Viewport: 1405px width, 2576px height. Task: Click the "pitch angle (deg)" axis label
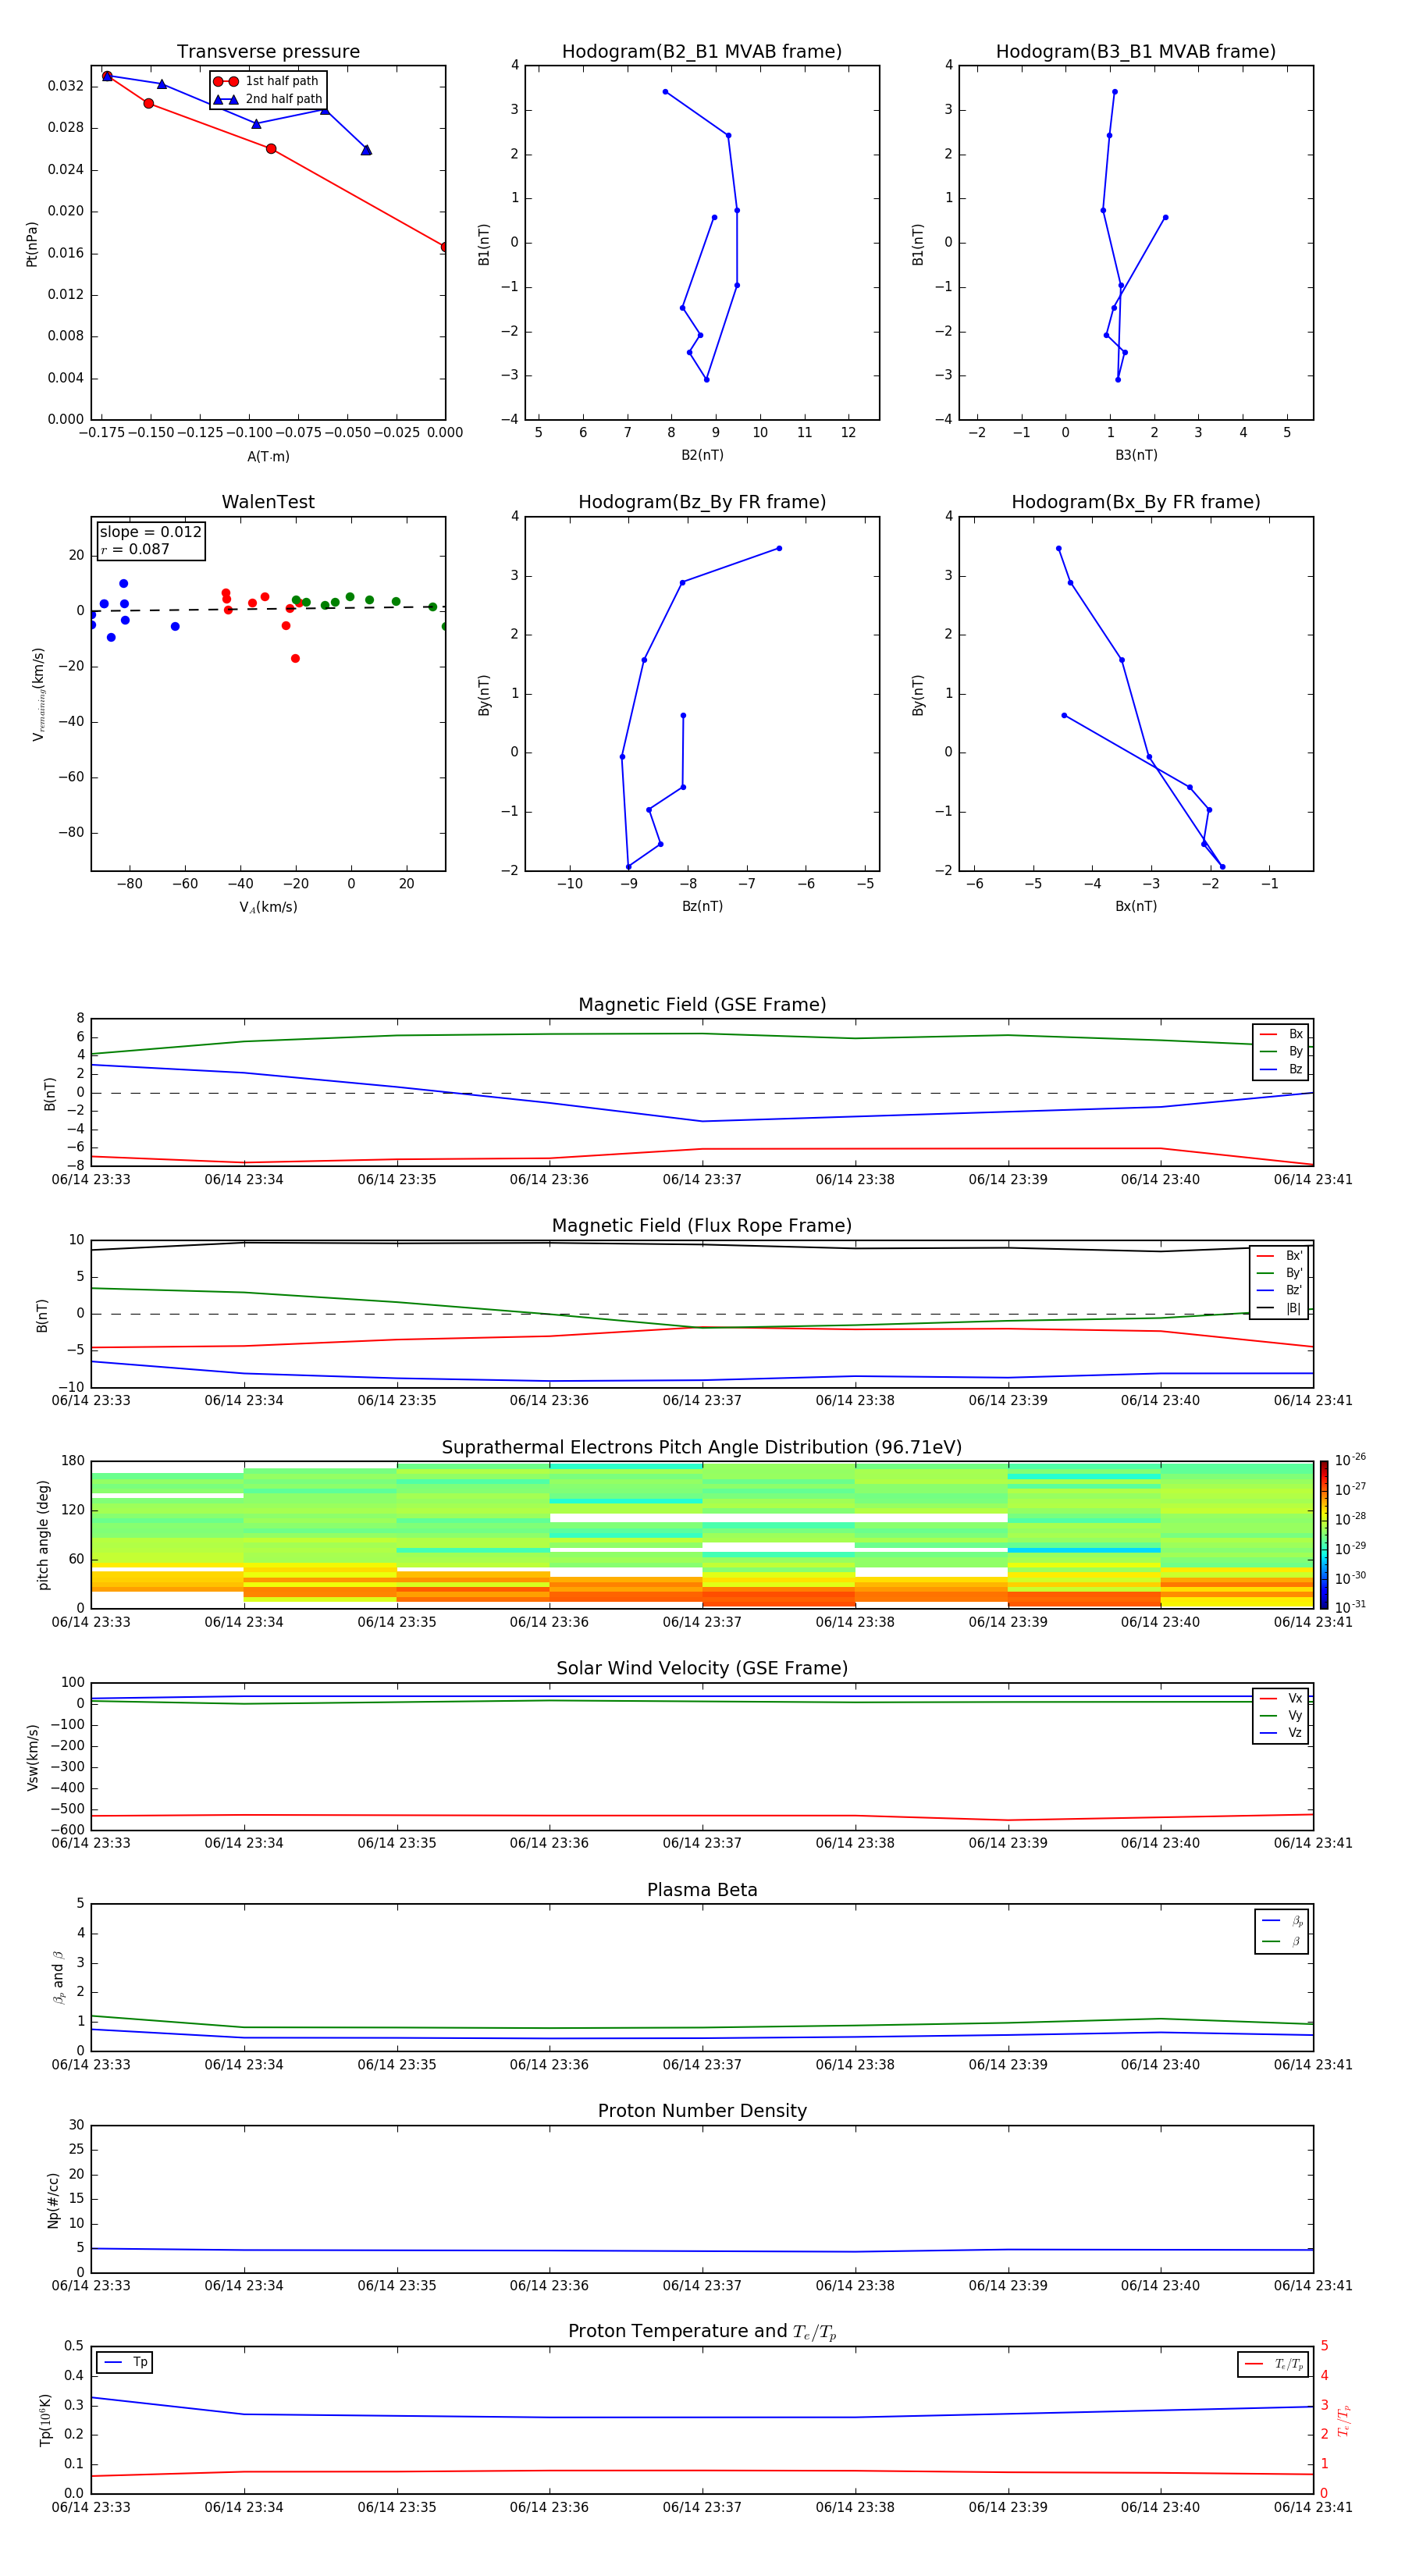43,1535
